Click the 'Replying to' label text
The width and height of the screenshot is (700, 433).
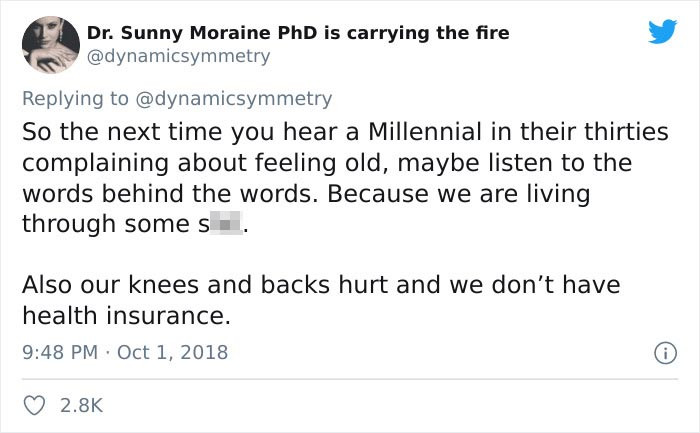(75, 99)
